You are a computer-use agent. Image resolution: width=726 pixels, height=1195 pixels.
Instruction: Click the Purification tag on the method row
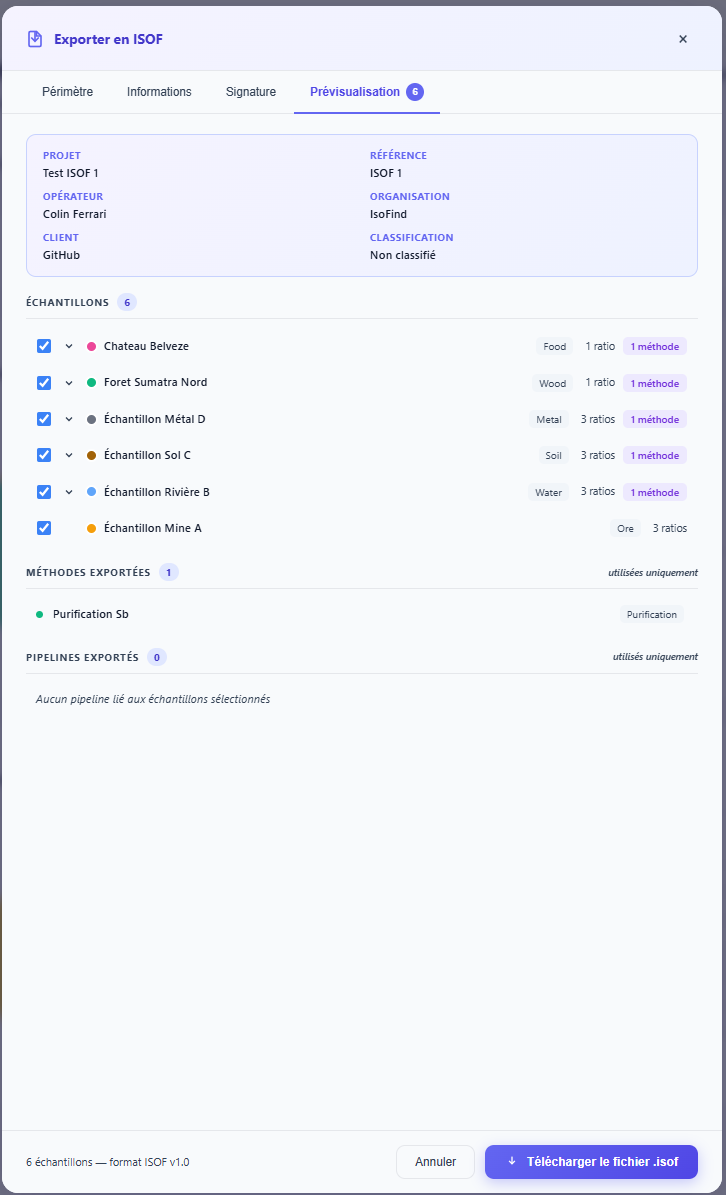point(651,614)
